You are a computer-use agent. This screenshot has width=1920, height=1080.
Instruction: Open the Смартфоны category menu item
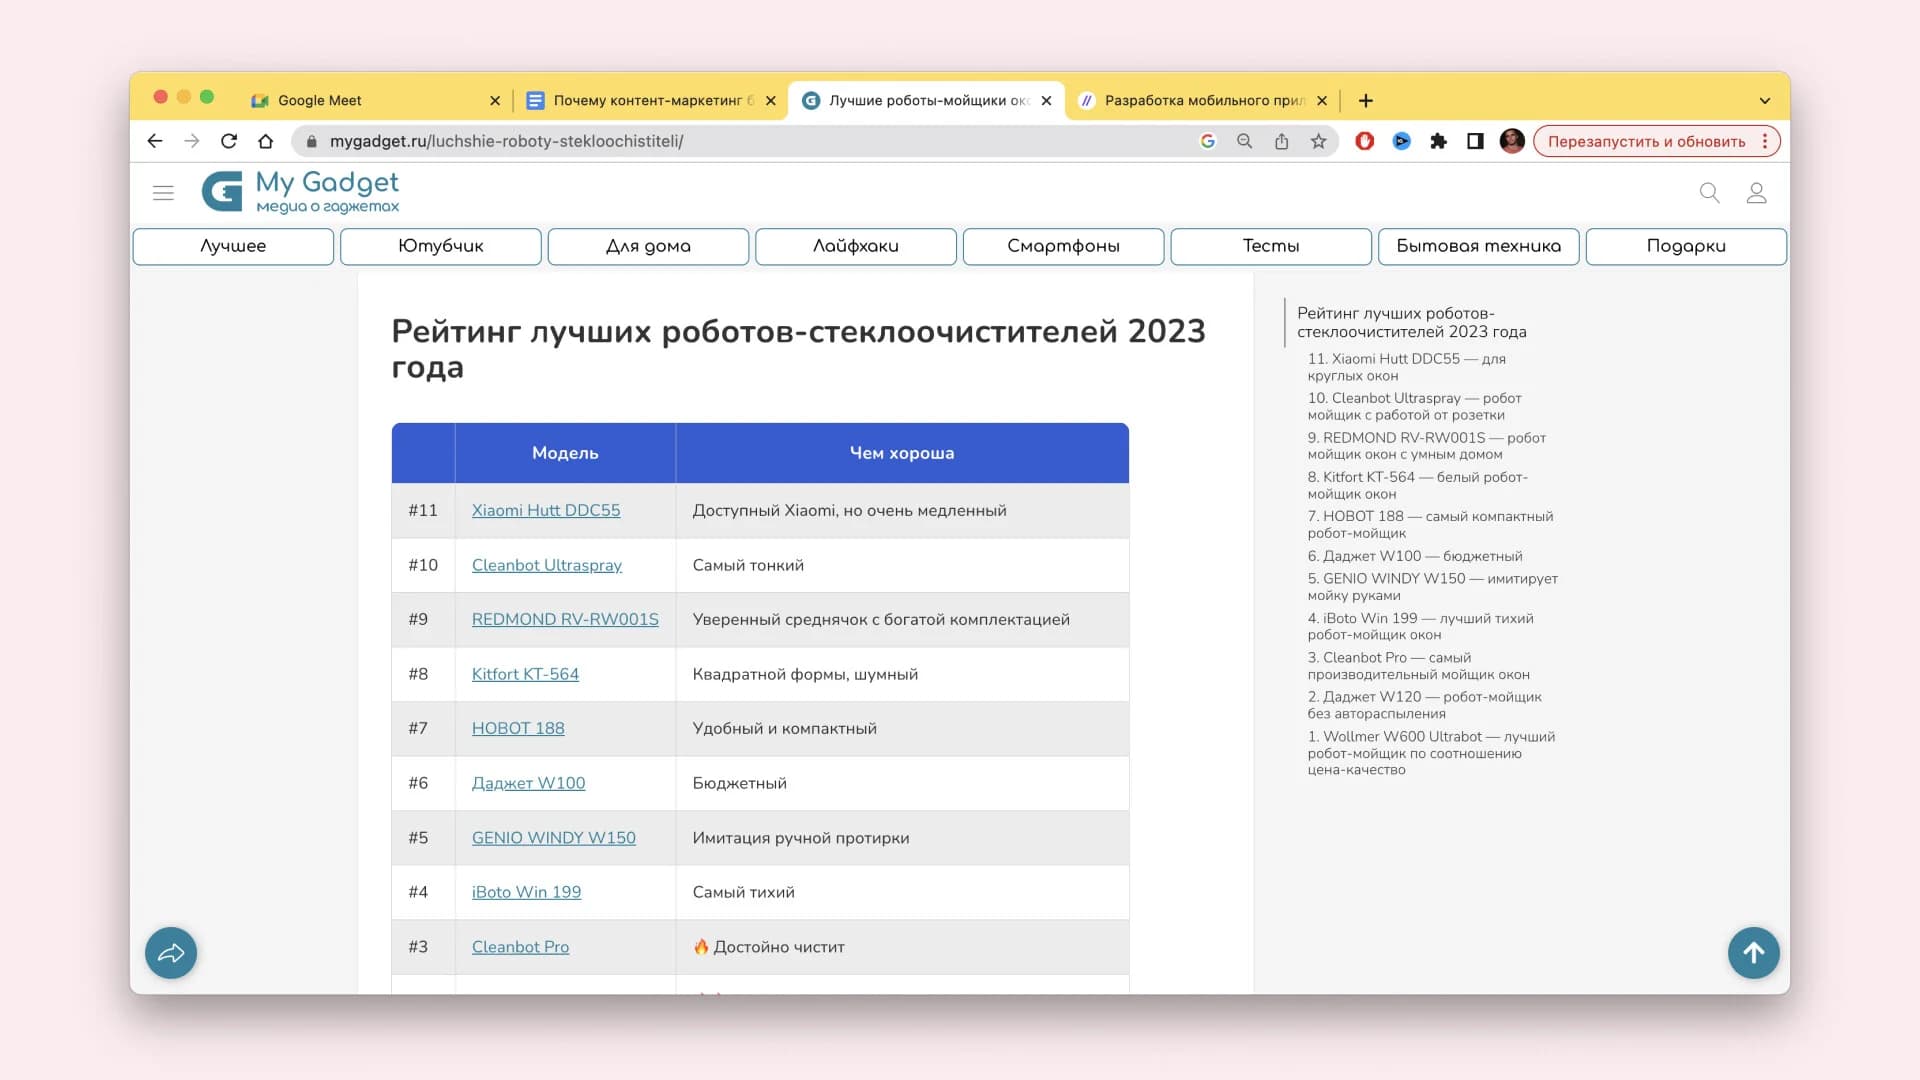[1063, 246]
